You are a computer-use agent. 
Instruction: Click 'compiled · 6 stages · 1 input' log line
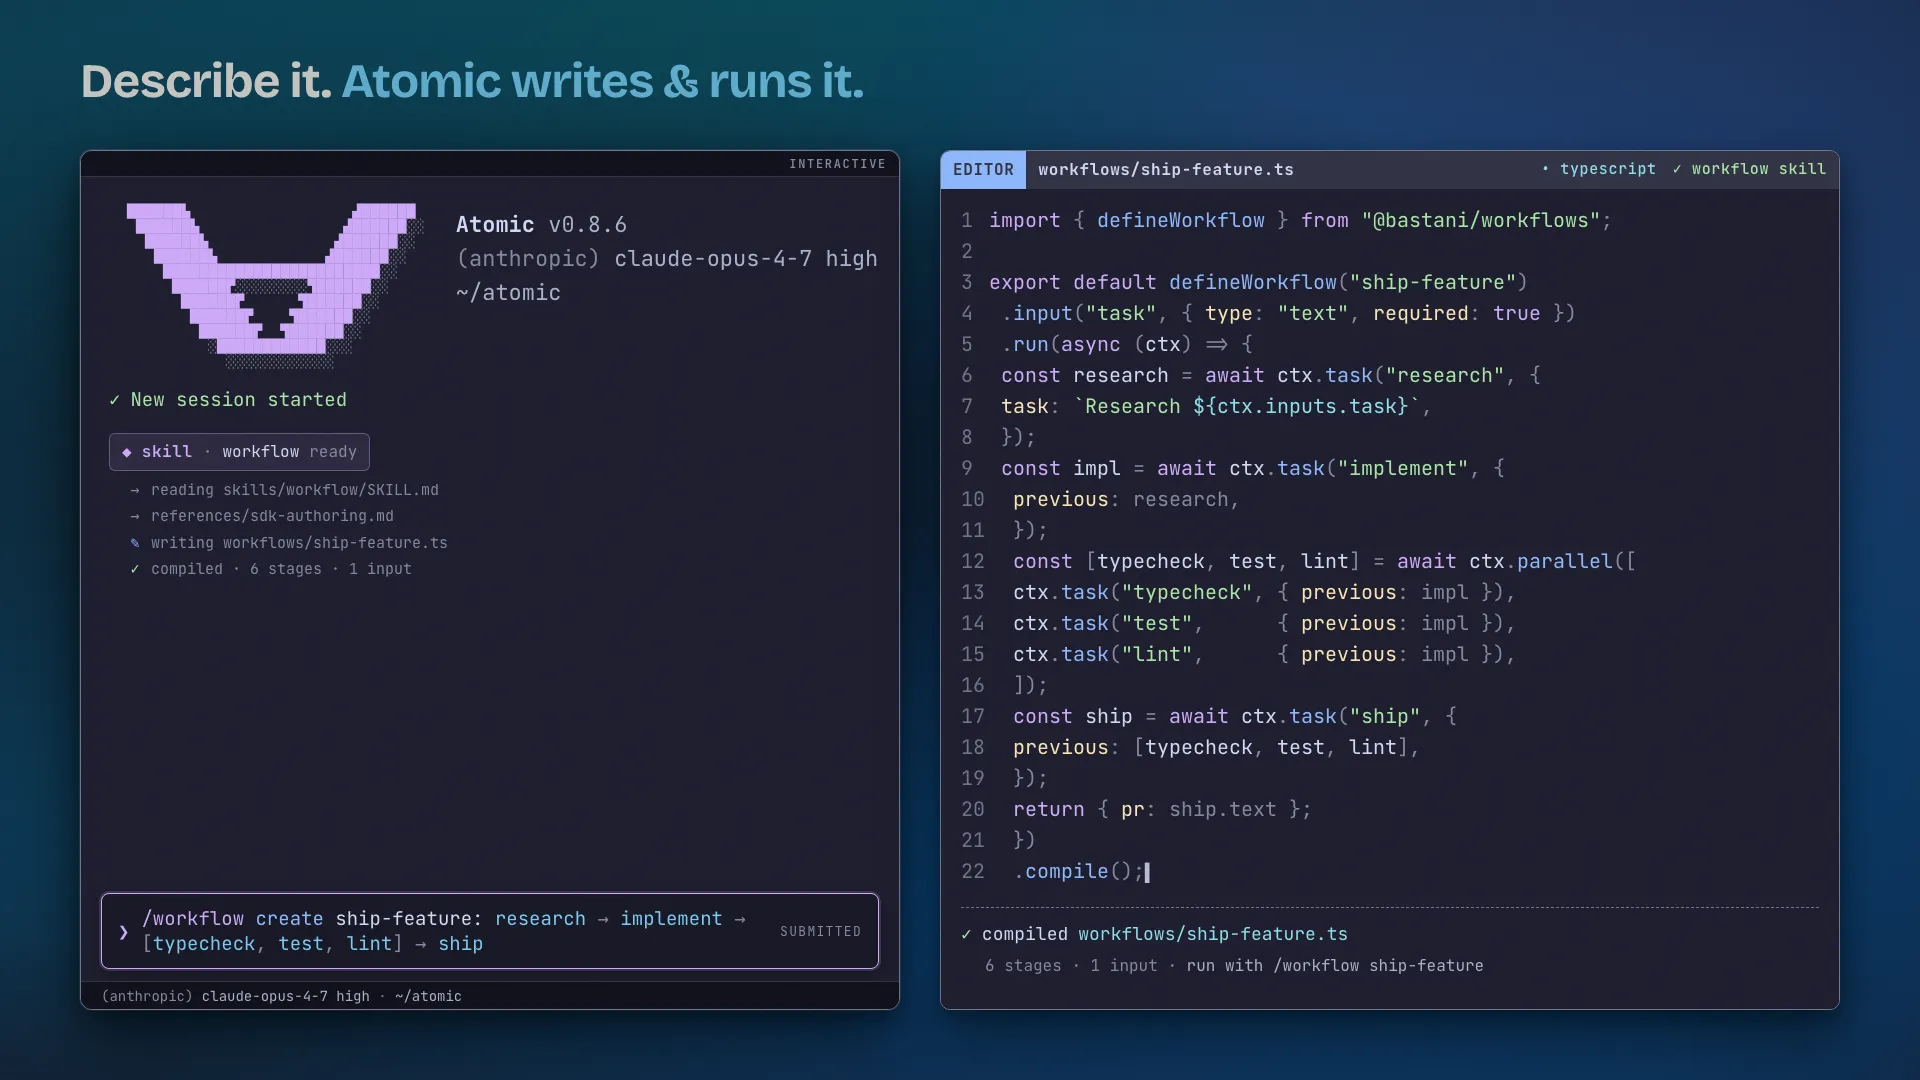281,569
